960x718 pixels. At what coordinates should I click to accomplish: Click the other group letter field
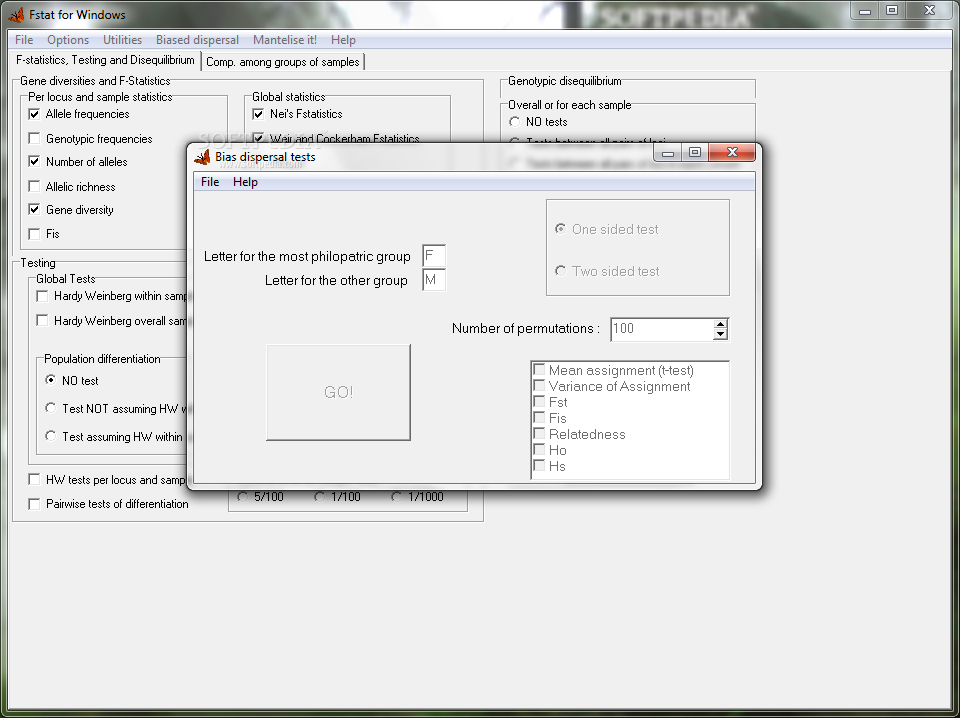coord(434,280)
